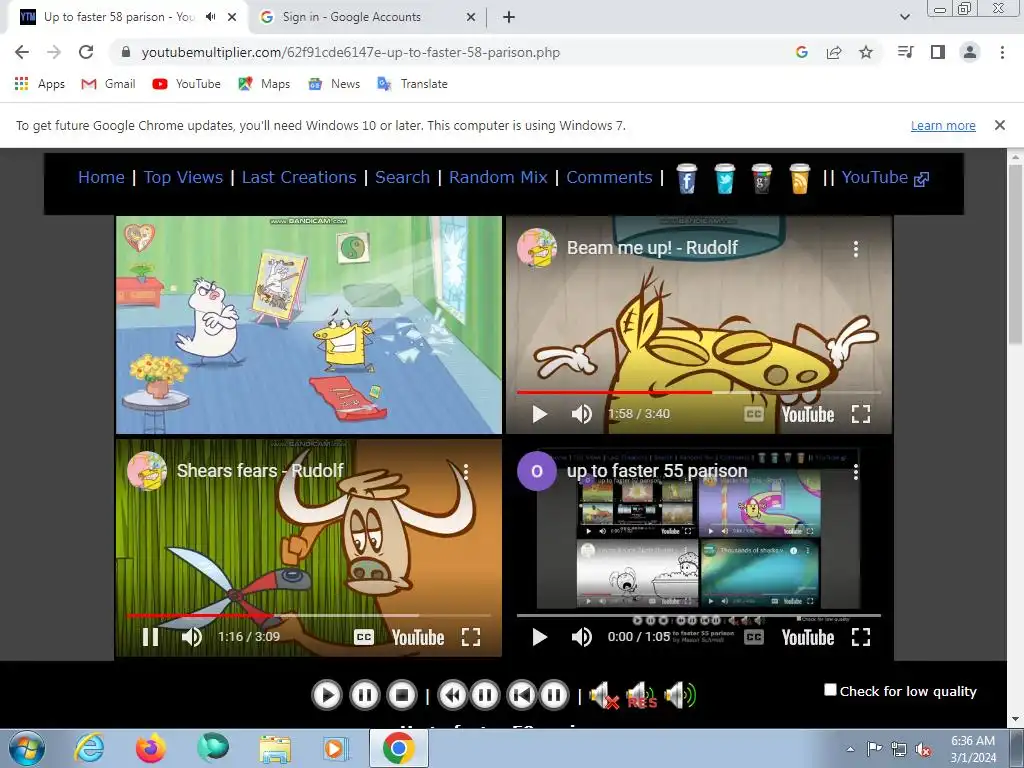Screen dimensions: 1024x768
Task: Play the up to faster 55 parison video
Action: (x=539, y=637)
